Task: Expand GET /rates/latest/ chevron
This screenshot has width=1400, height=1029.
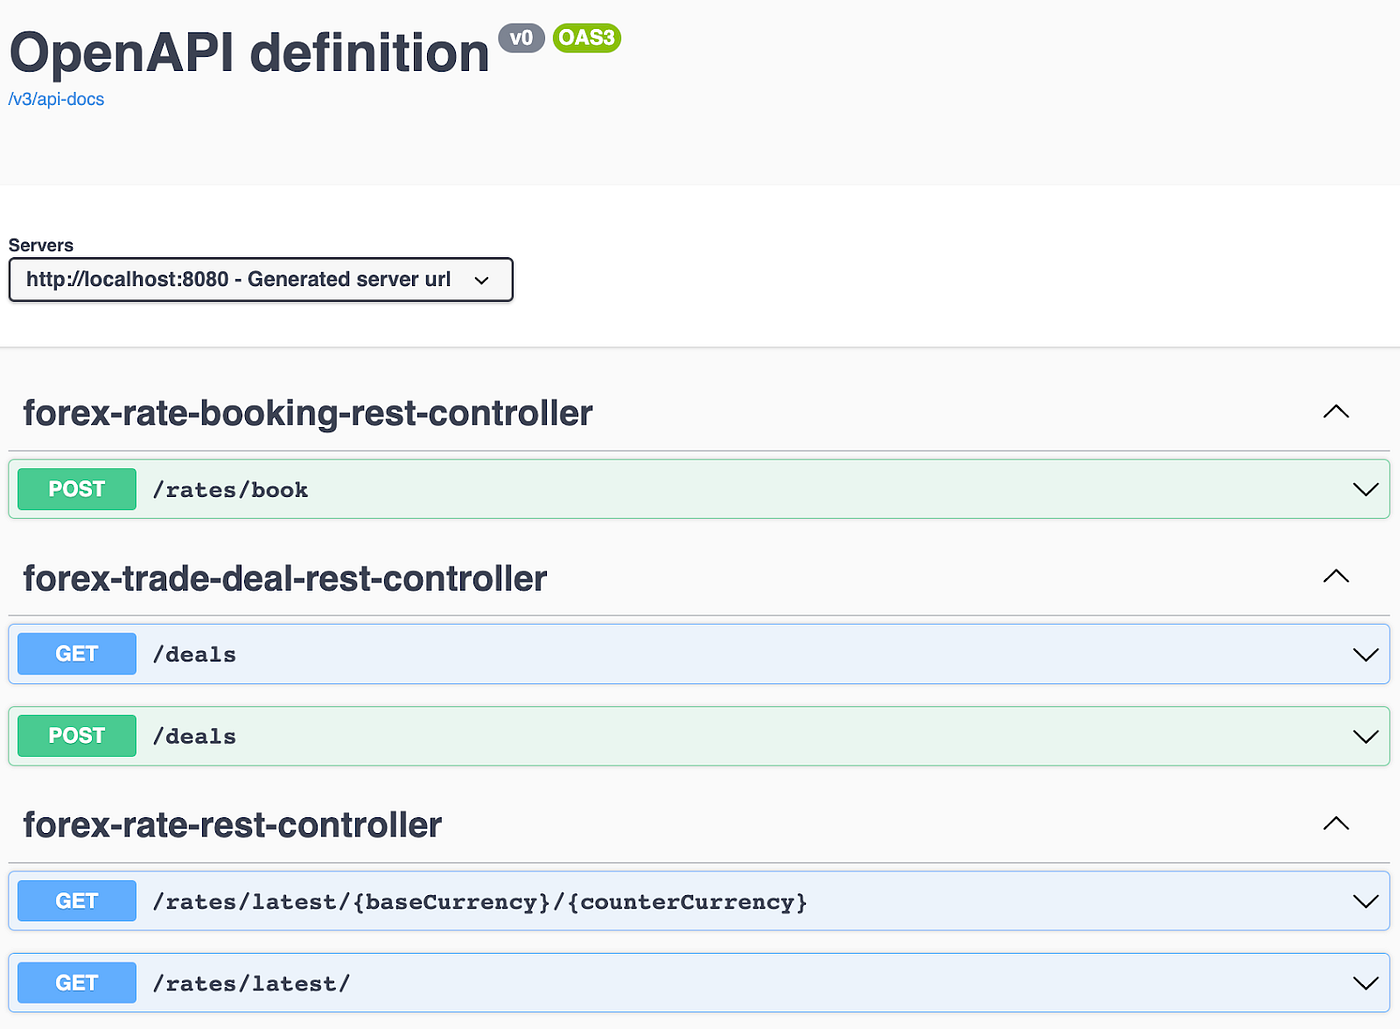Action: pyautogui.click(x=1365, y=983)
